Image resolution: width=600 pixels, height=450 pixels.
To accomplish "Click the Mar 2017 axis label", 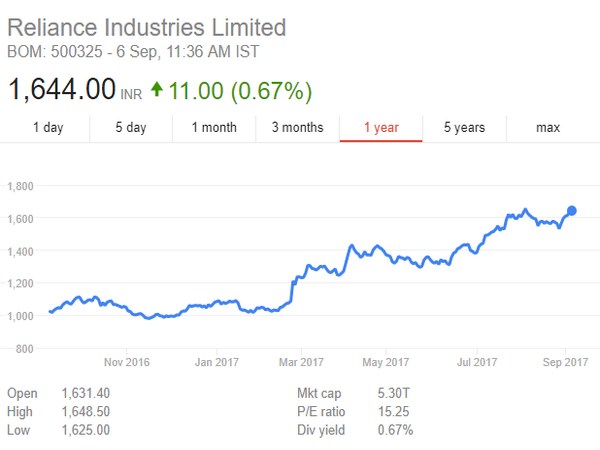I will click(x=300, y=362).
